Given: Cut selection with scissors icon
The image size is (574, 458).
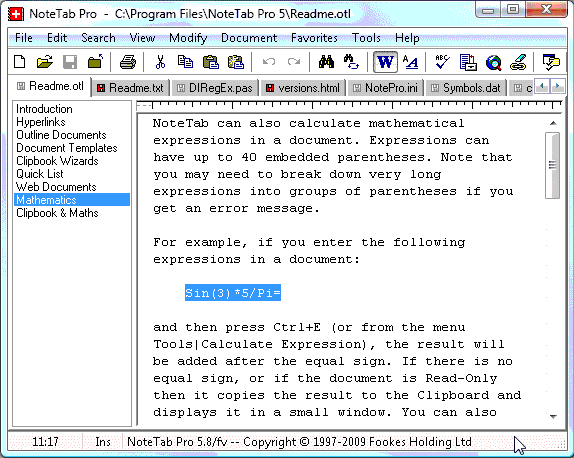Looking at the screenshot, I should click(x=160, y=62).
